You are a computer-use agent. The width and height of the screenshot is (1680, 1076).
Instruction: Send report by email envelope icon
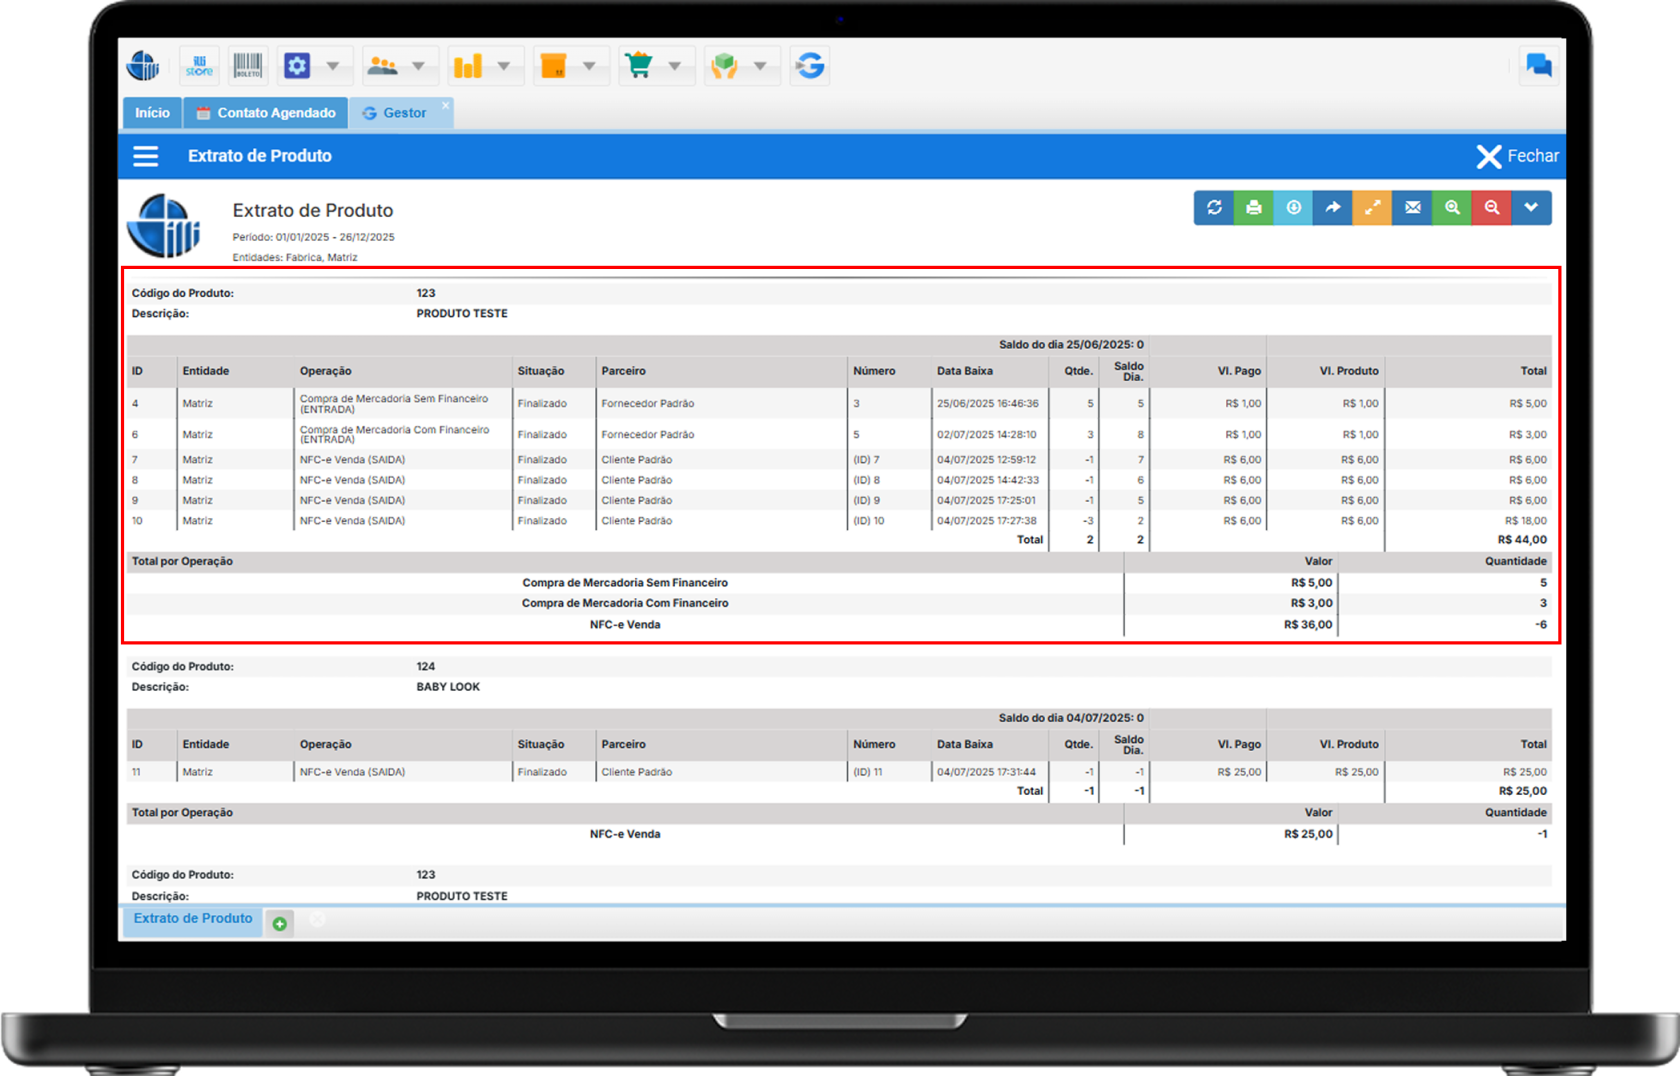coord(1412,208)
